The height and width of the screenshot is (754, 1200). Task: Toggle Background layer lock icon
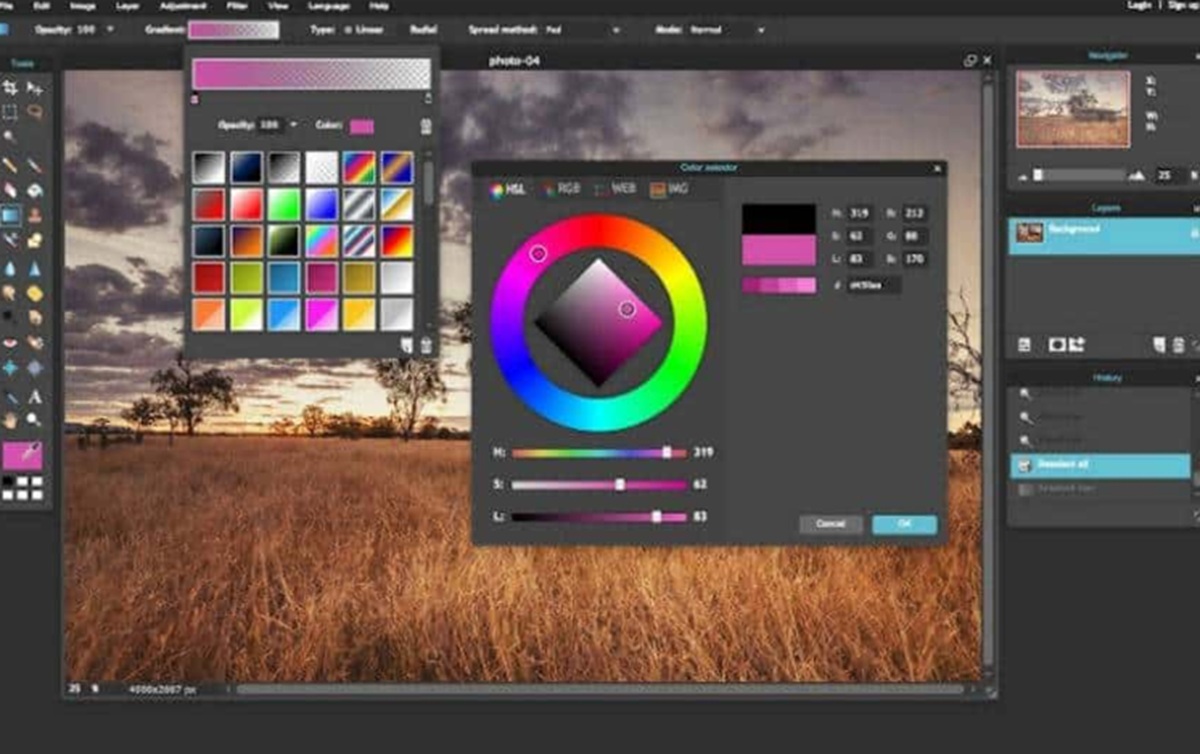pyautogui.click(x=1194, y=232)
